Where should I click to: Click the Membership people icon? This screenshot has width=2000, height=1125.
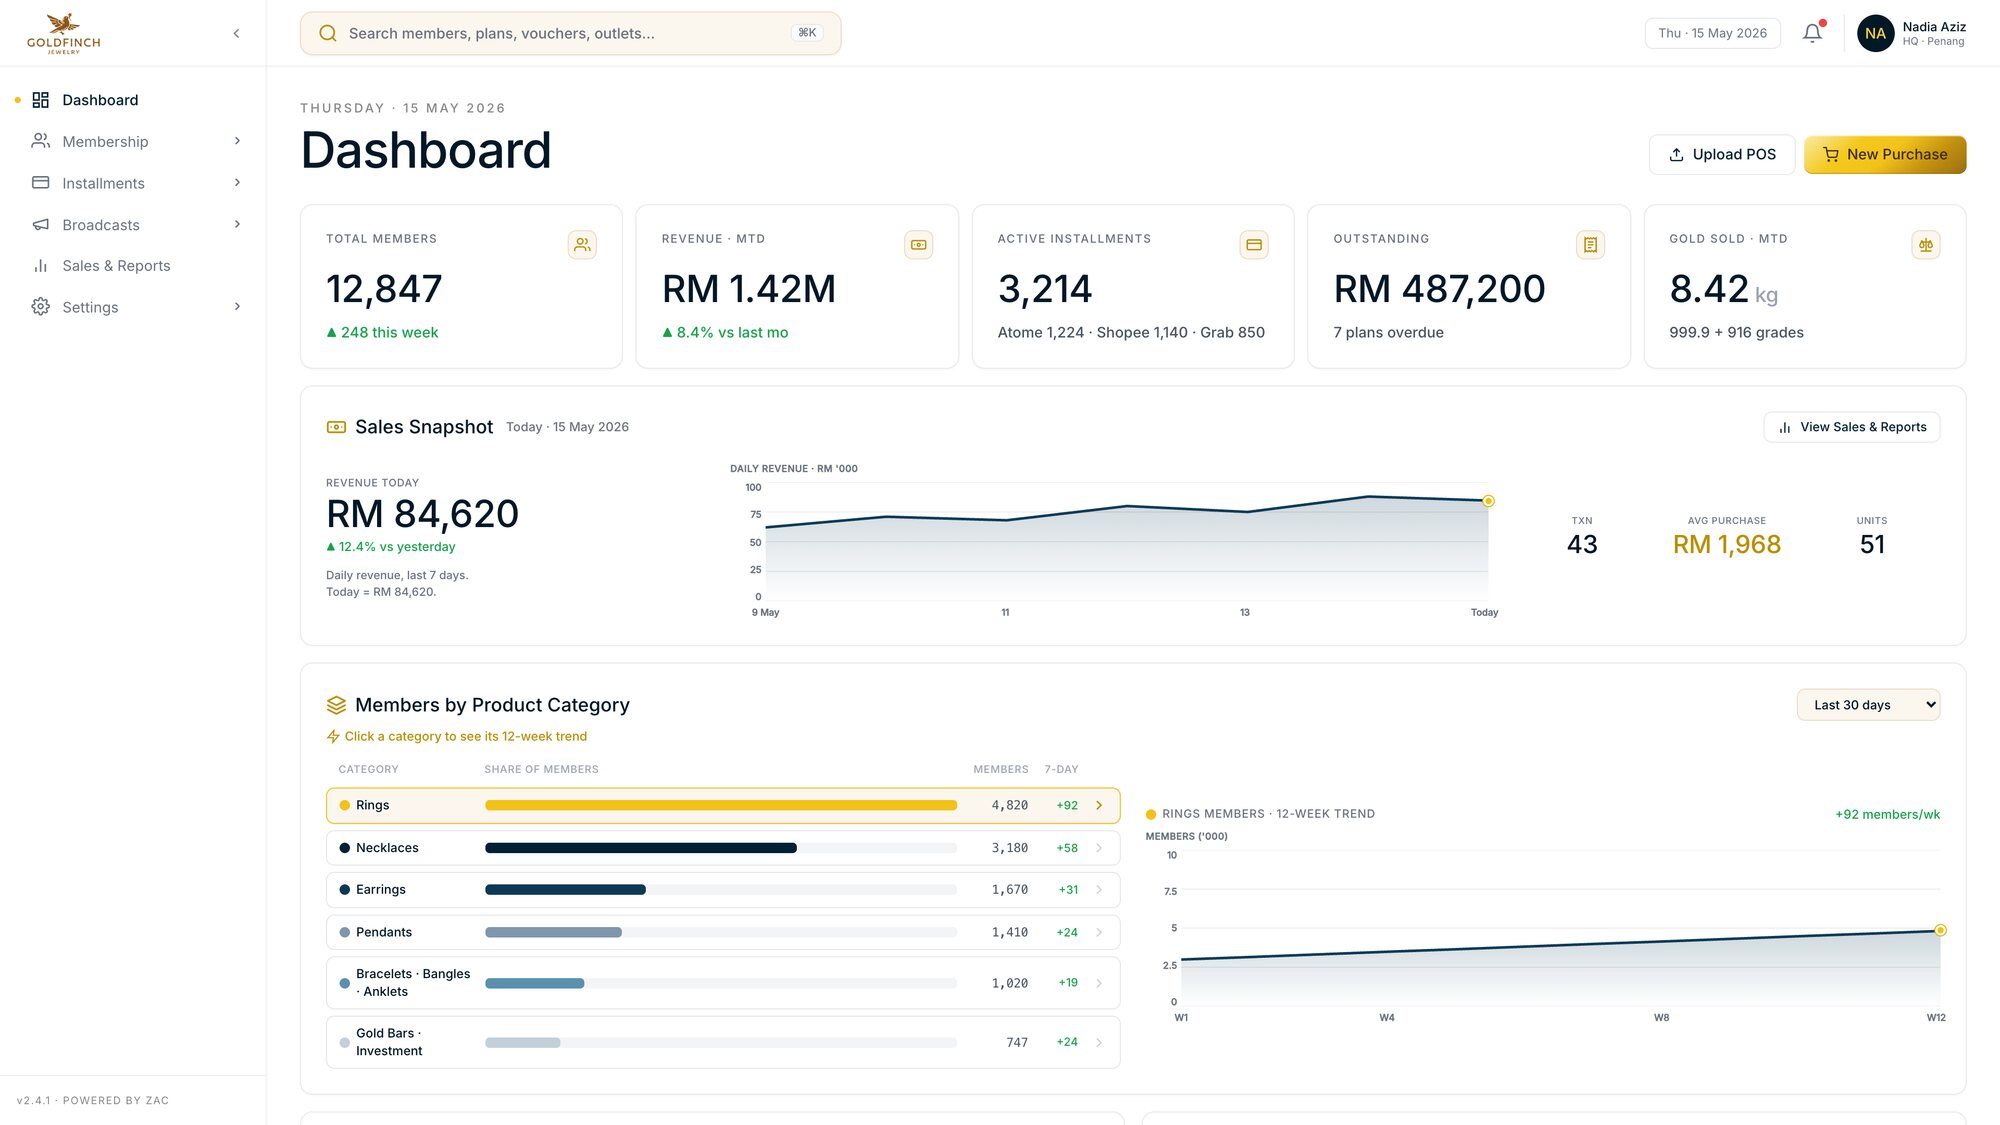41,141
